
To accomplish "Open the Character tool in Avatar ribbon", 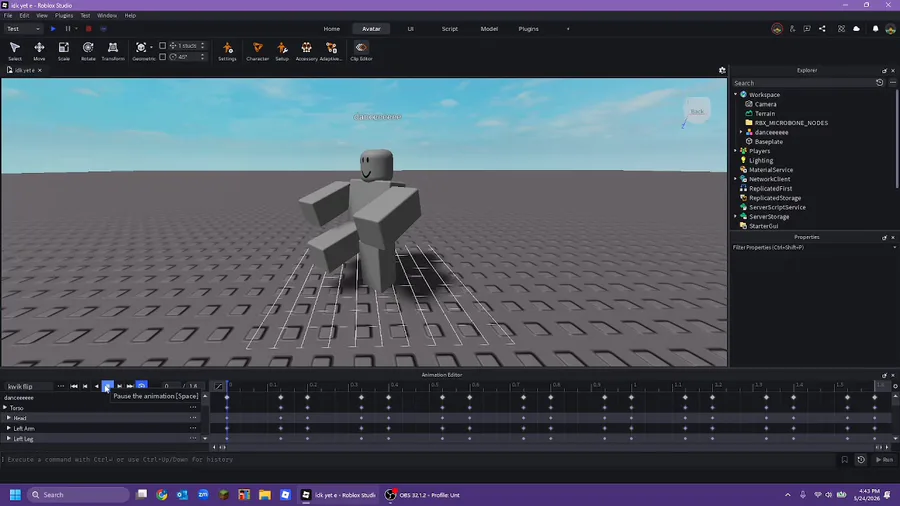I will [x=257, y=50].
